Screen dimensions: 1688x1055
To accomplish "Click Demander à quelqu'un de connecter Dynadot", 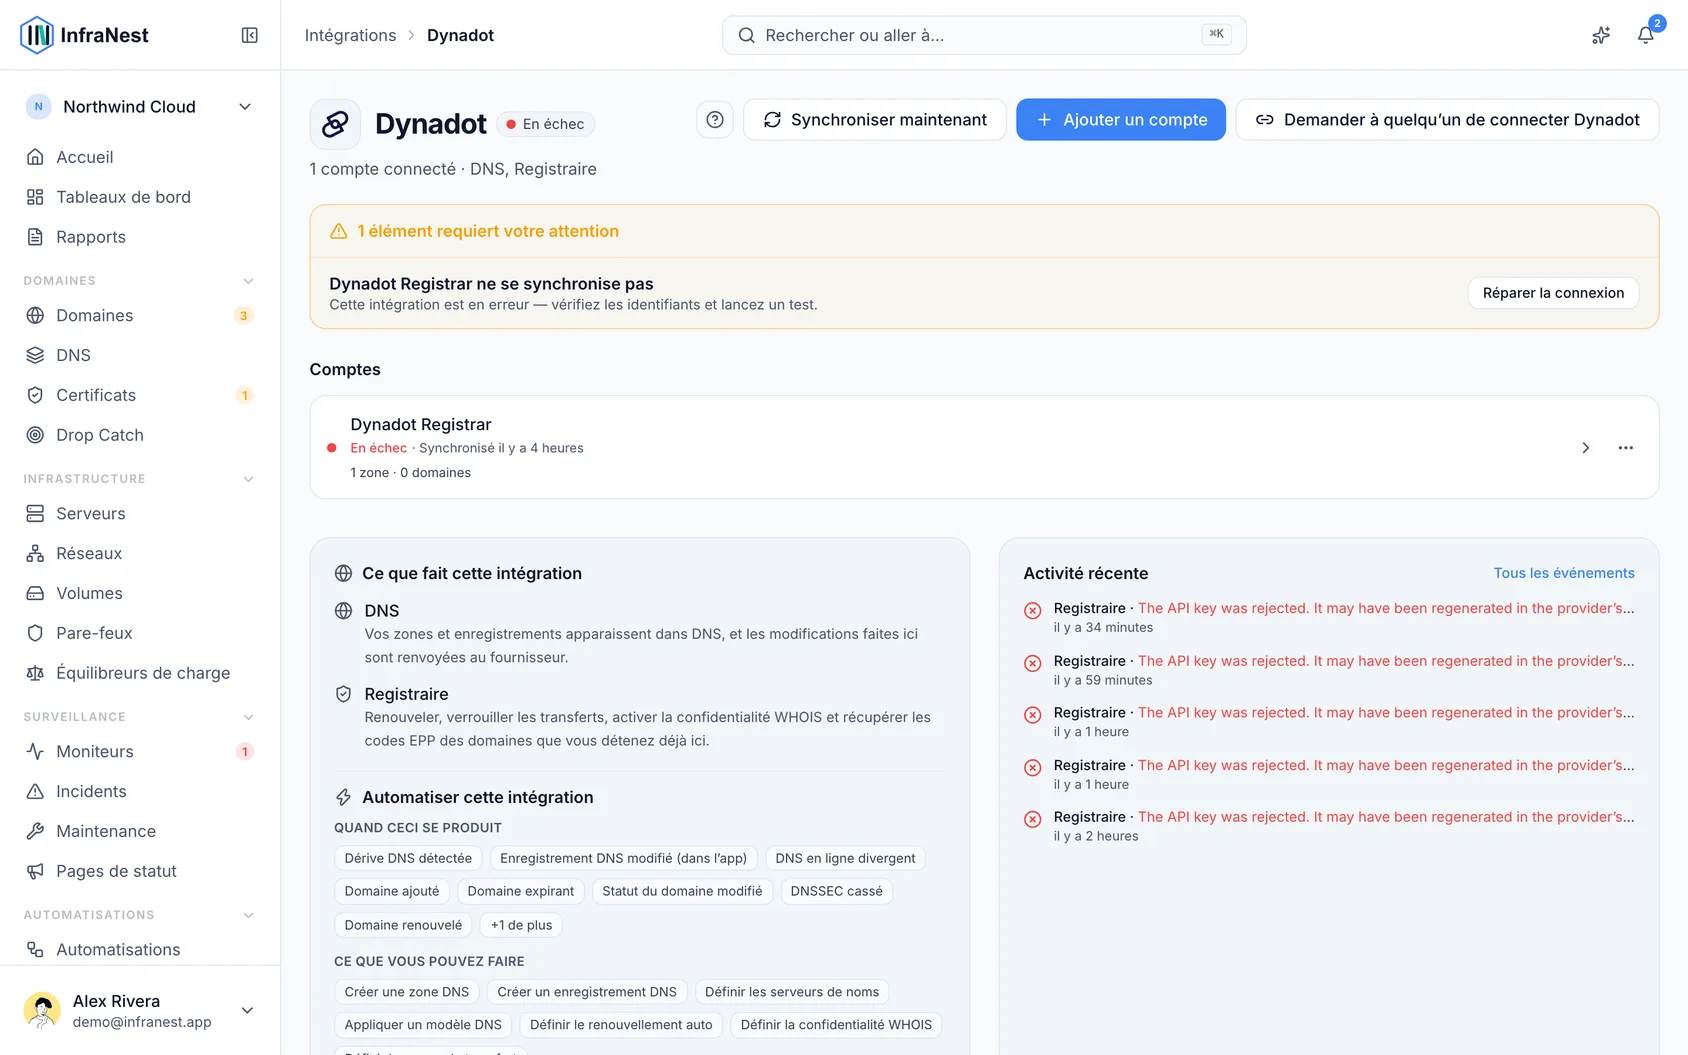I will [1447, 120].
